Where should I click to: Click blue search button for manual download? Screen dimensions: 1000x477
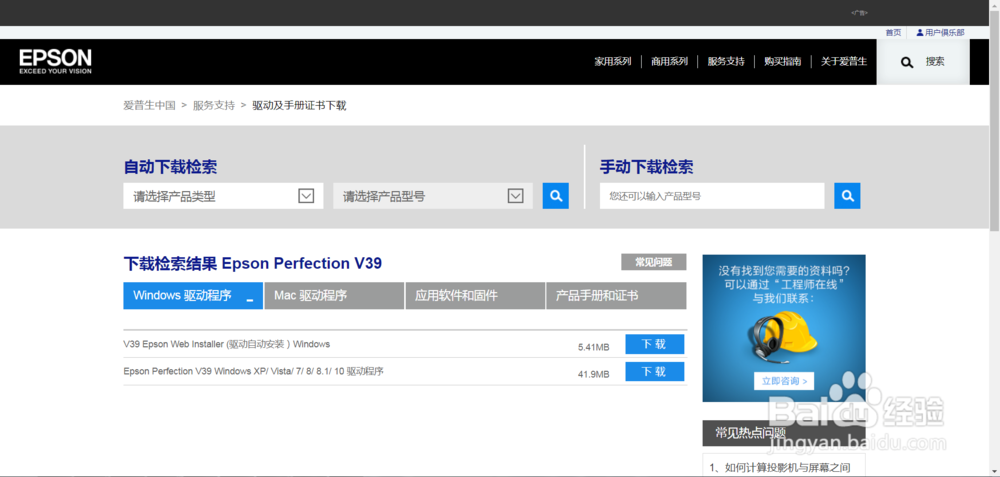(847, 196)
